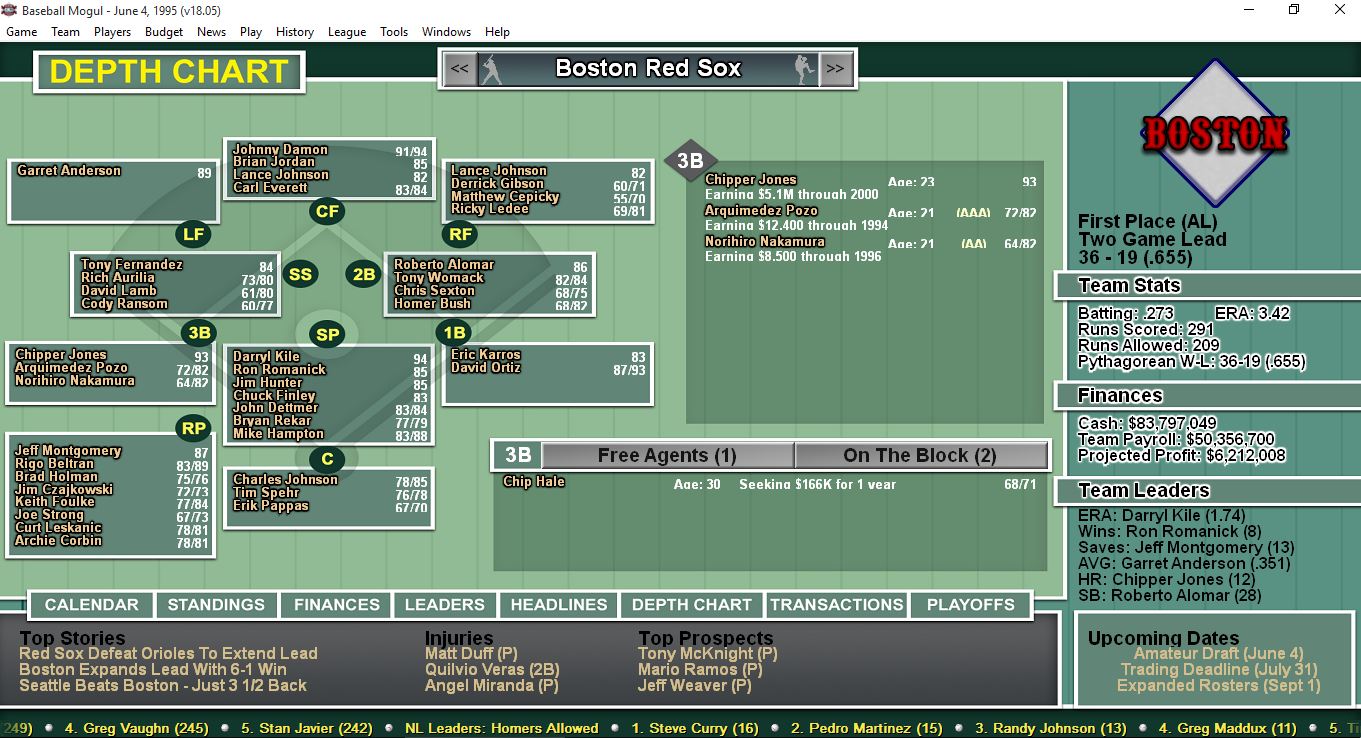
Task: Open the Play menu
Action: point(251,32)
